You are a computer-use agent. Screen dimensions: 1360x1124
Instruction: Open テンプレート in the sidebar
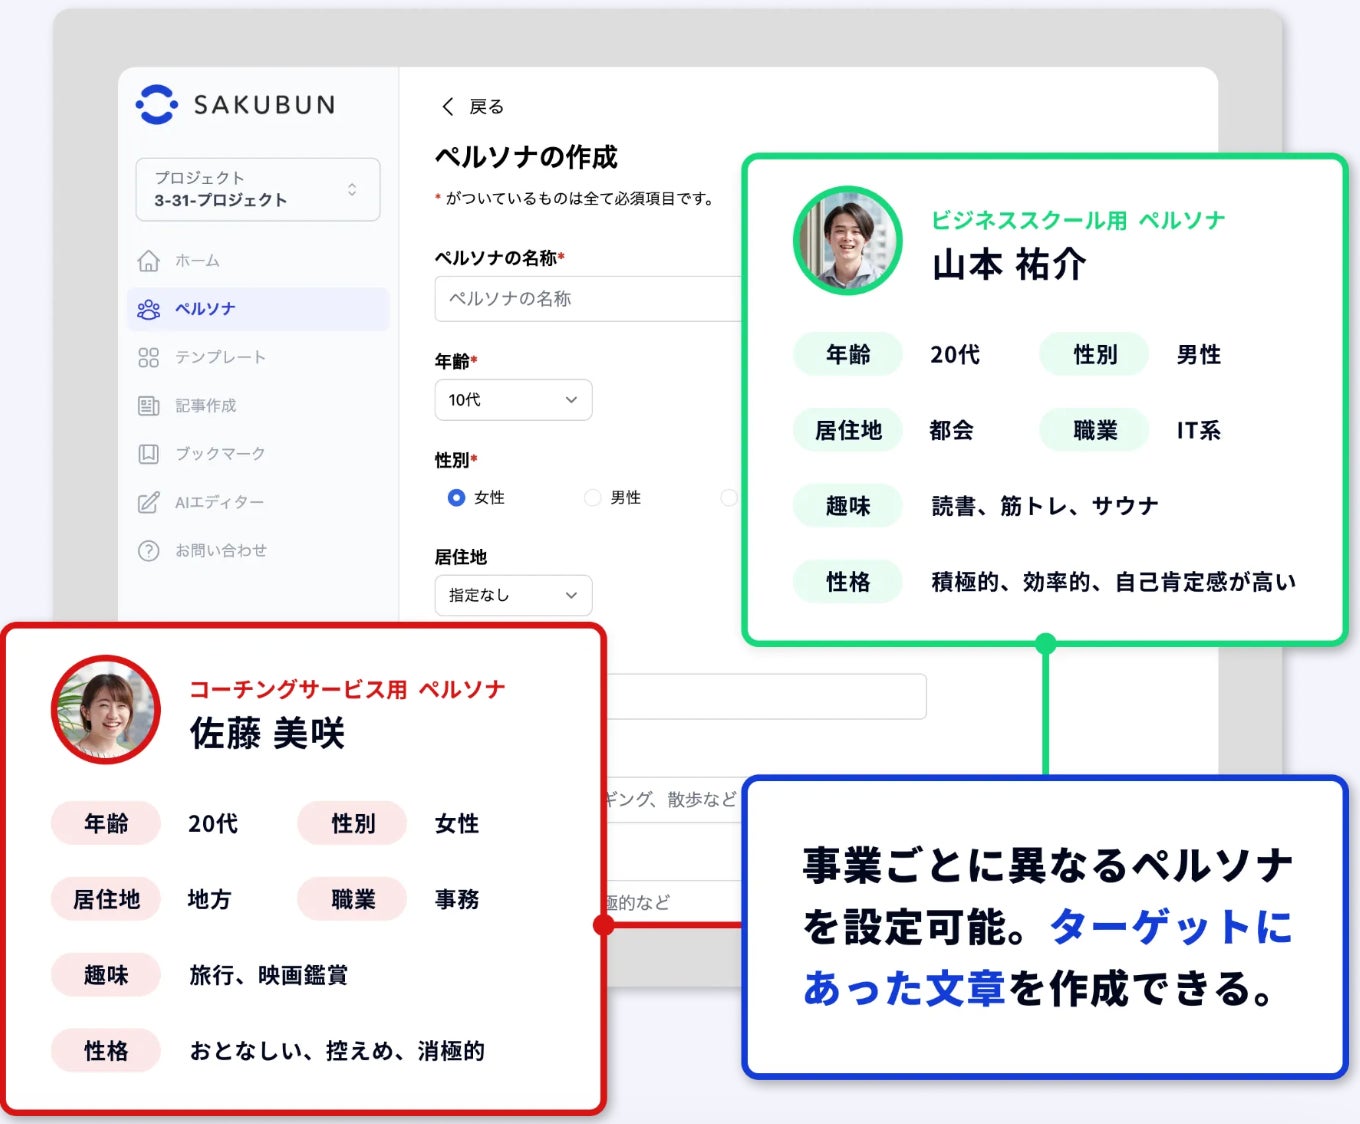coord(258,357)
